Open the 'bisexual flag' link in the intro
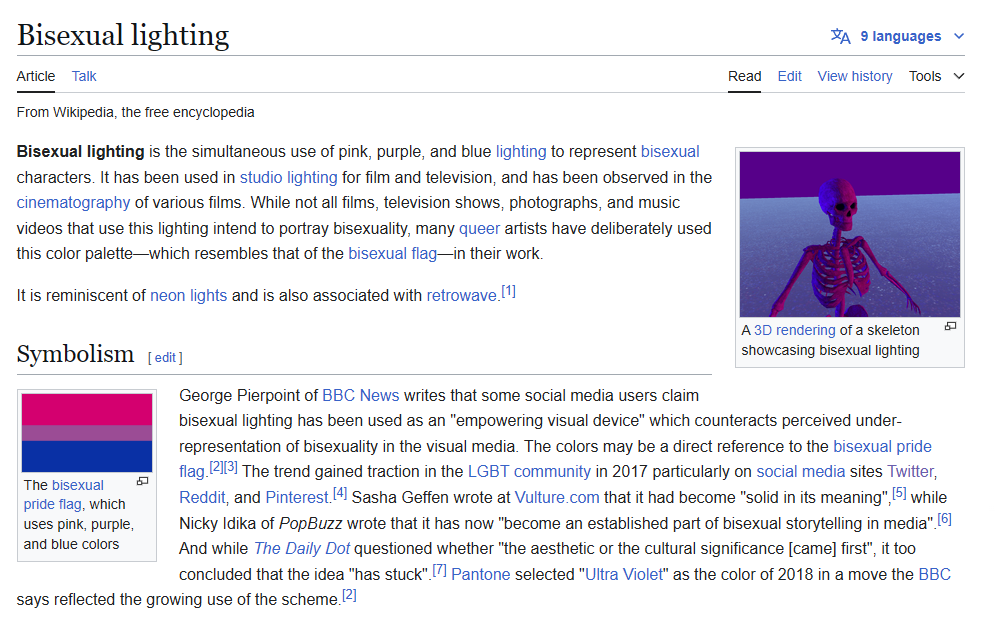 pyautogui.click(x=392, y=254)
